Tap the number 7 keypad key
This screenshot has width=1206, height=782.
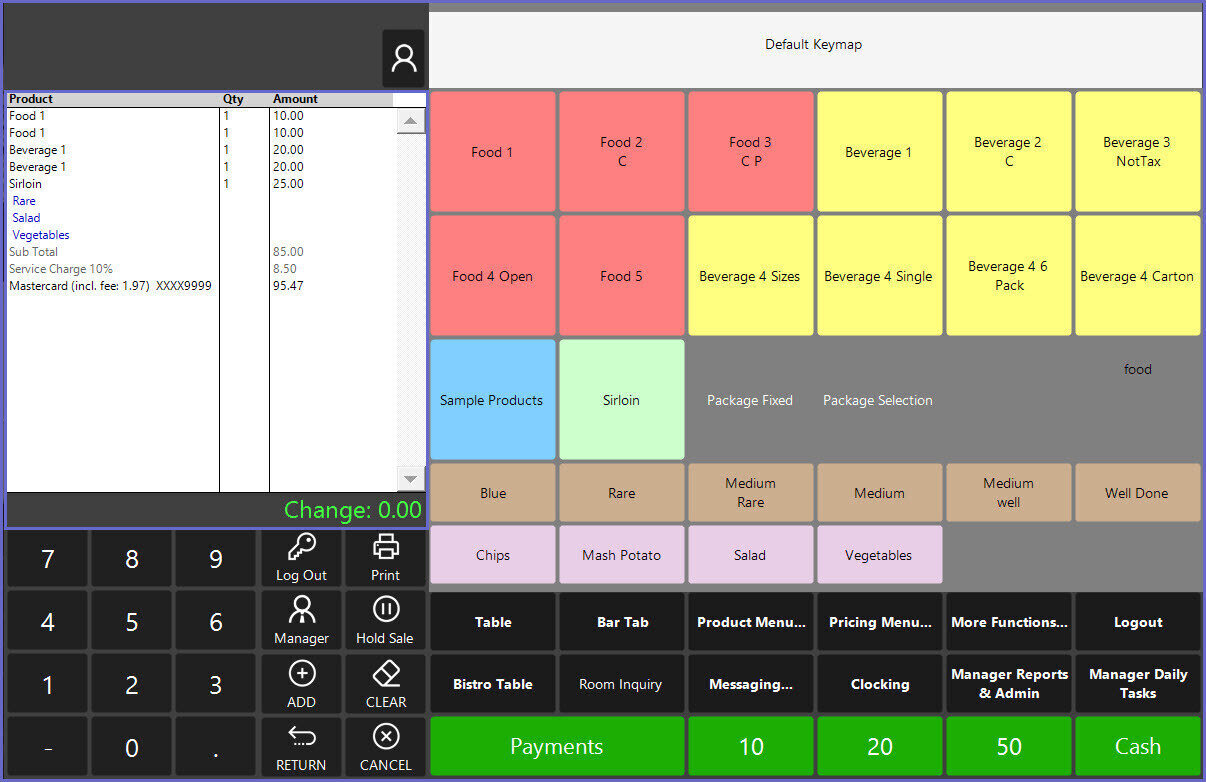pyautogui.click(x=47, y=559)
